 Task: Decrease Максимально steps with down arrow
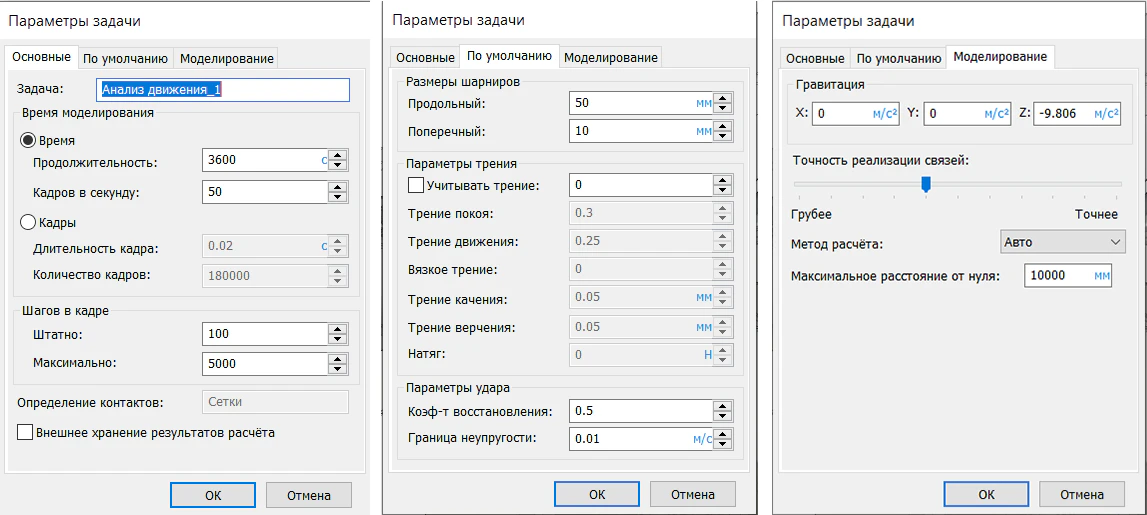click(338, 370)
